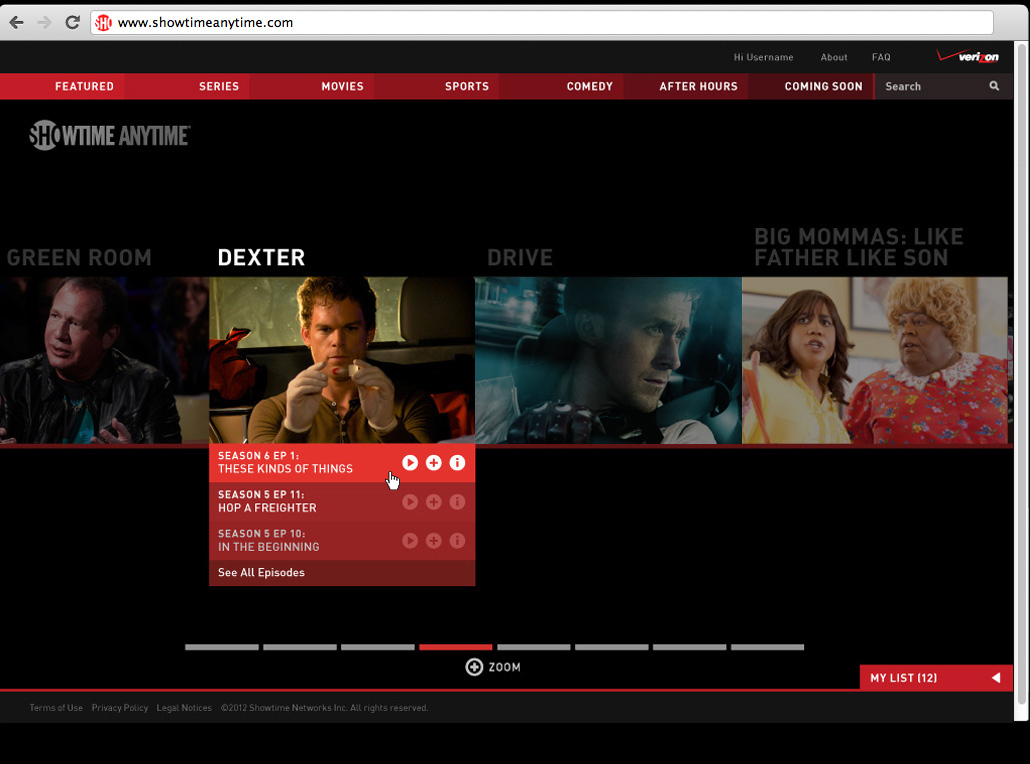Click the Showtime Anytime logo
The height and width of the screenshot is (764, 1030).
(110, 135)
